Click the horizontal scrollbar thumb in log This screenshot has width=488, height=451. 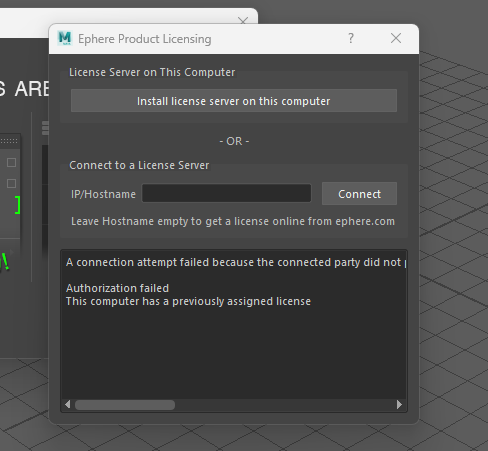(125, 405)
